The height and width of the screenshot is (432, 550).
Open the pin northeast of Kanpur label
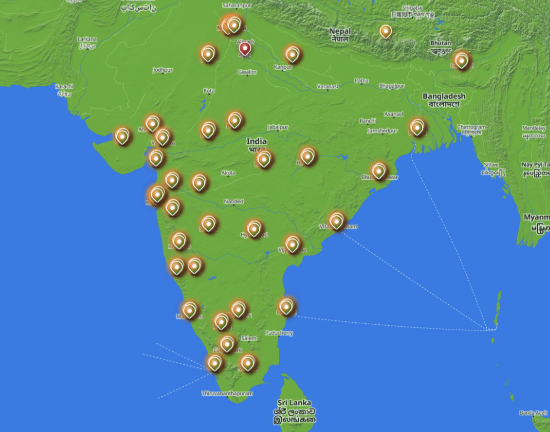(x=292, y=54)
